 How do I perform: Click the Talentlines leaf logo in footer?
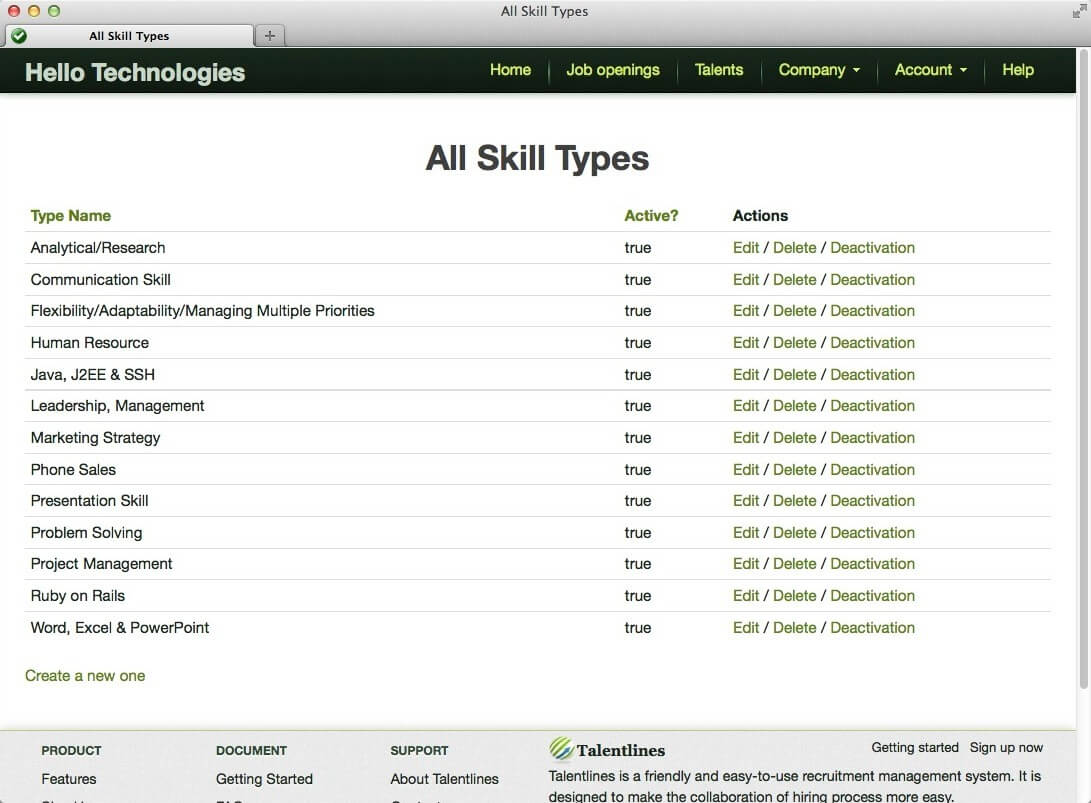pyautogui.click(x=561, y=749)
